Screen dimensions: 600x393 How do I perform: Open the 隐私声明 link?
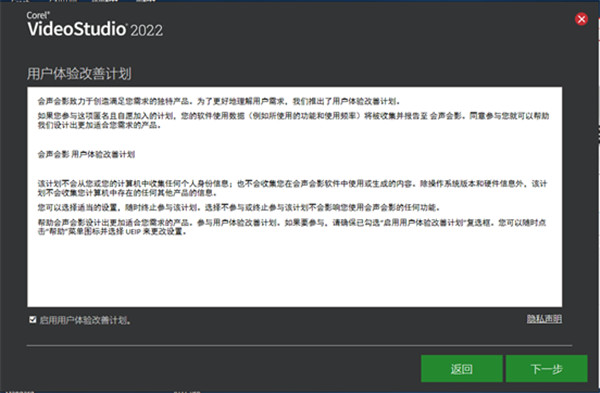tap(544, 319)
